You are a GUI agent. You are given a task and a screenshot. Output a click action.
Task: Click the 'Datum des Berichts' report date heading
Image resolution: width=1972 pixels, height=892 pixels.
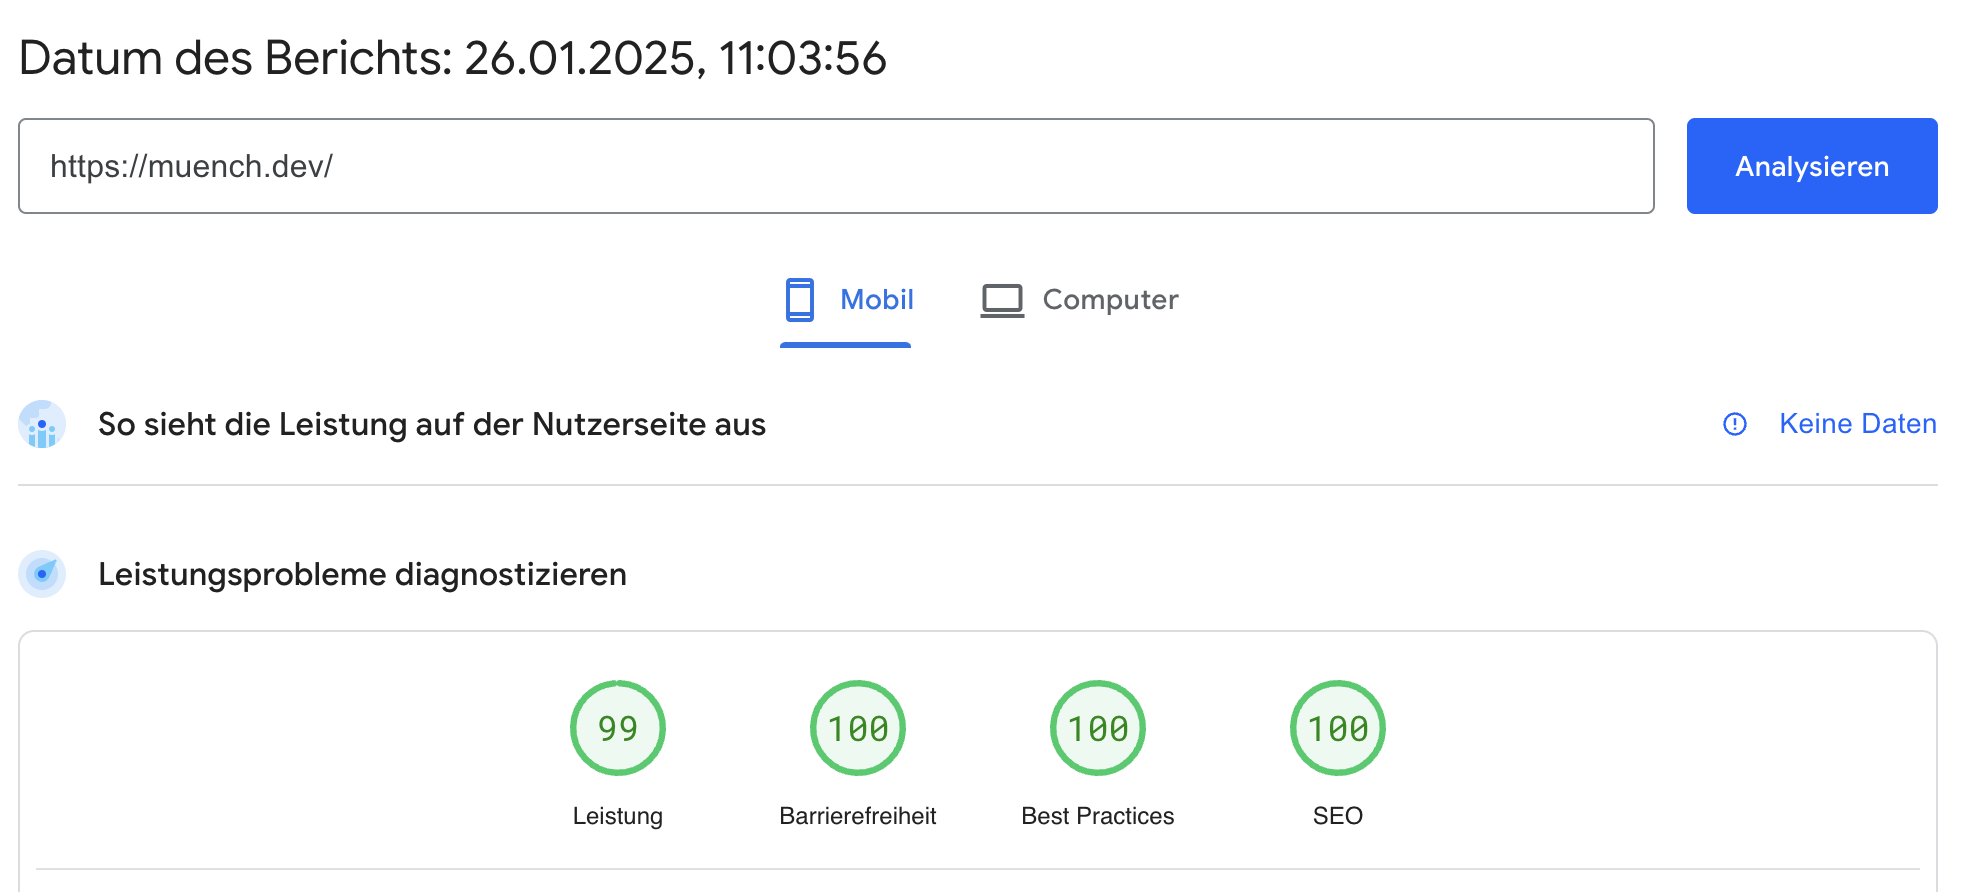point(453,58)
